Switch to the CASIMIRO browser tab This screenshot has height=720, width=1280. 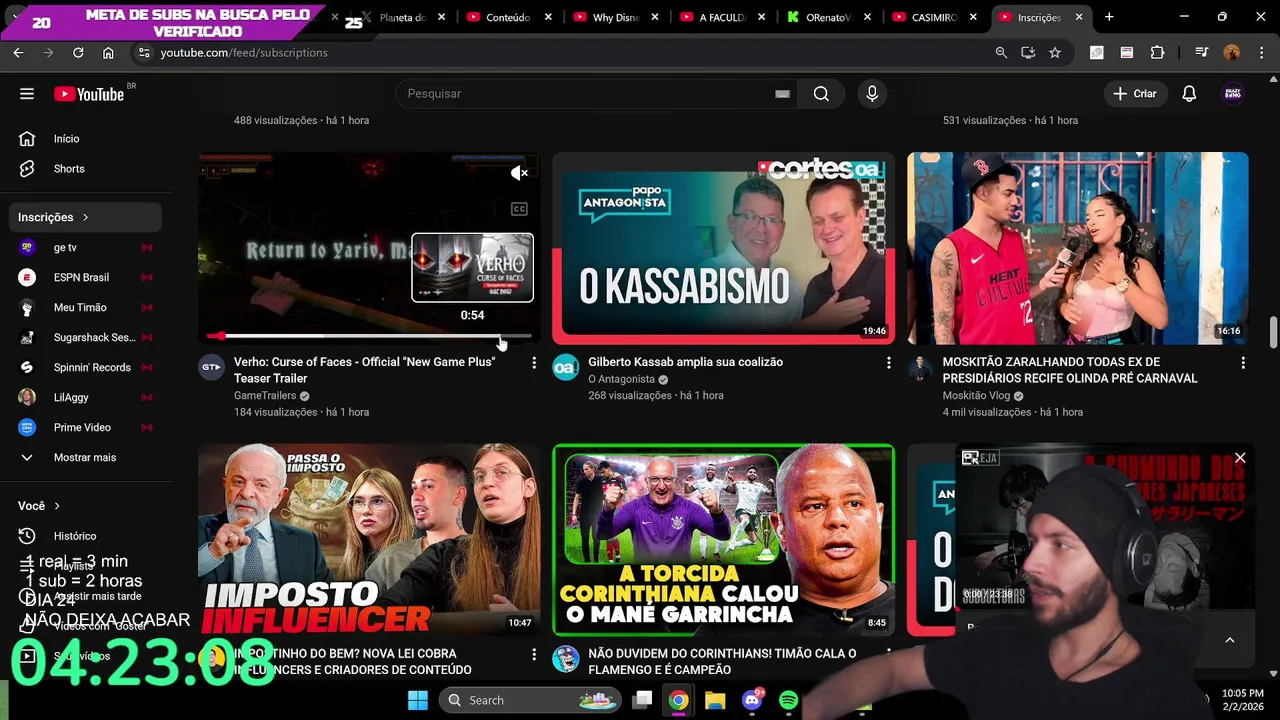(935, 17)
